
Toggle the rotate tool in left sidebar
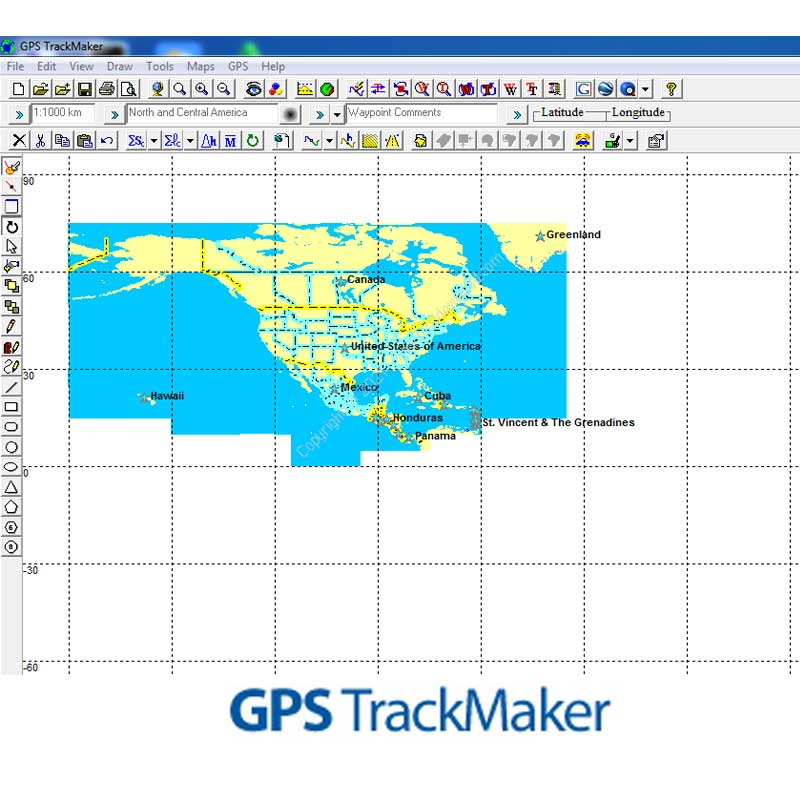click(11, 227)
